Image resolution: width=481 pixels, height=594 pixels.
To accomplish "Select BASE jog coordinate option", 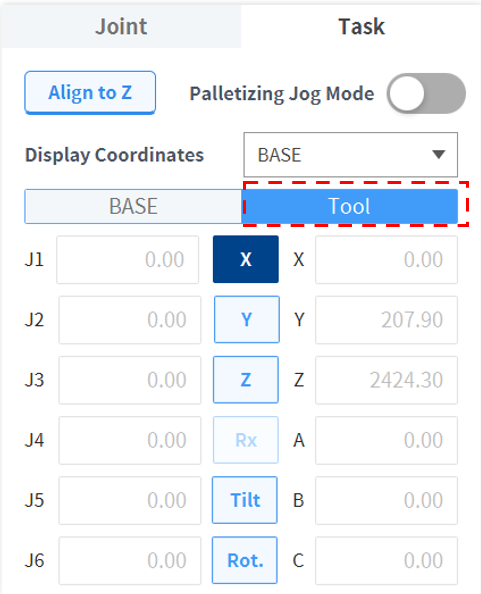I will [133, 206].
